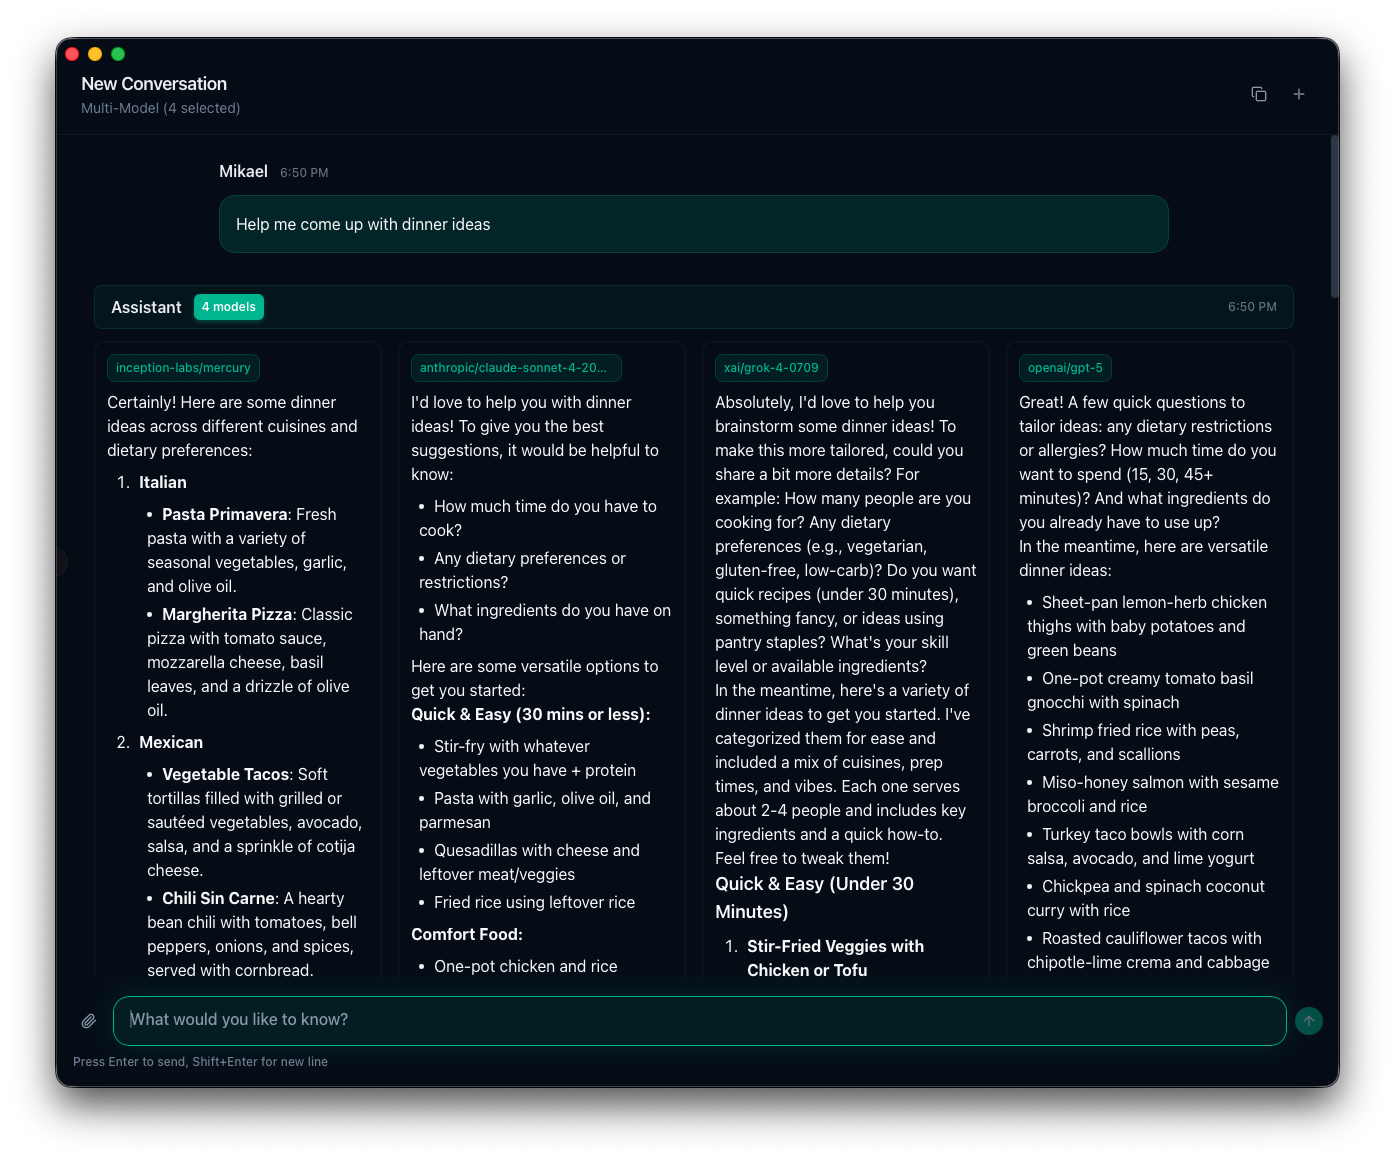Screen dimensions: 1395x1161
Task: Select the xai/grok-4-0709 model badge
Action: pyautogui.click(x=771, y=368)
